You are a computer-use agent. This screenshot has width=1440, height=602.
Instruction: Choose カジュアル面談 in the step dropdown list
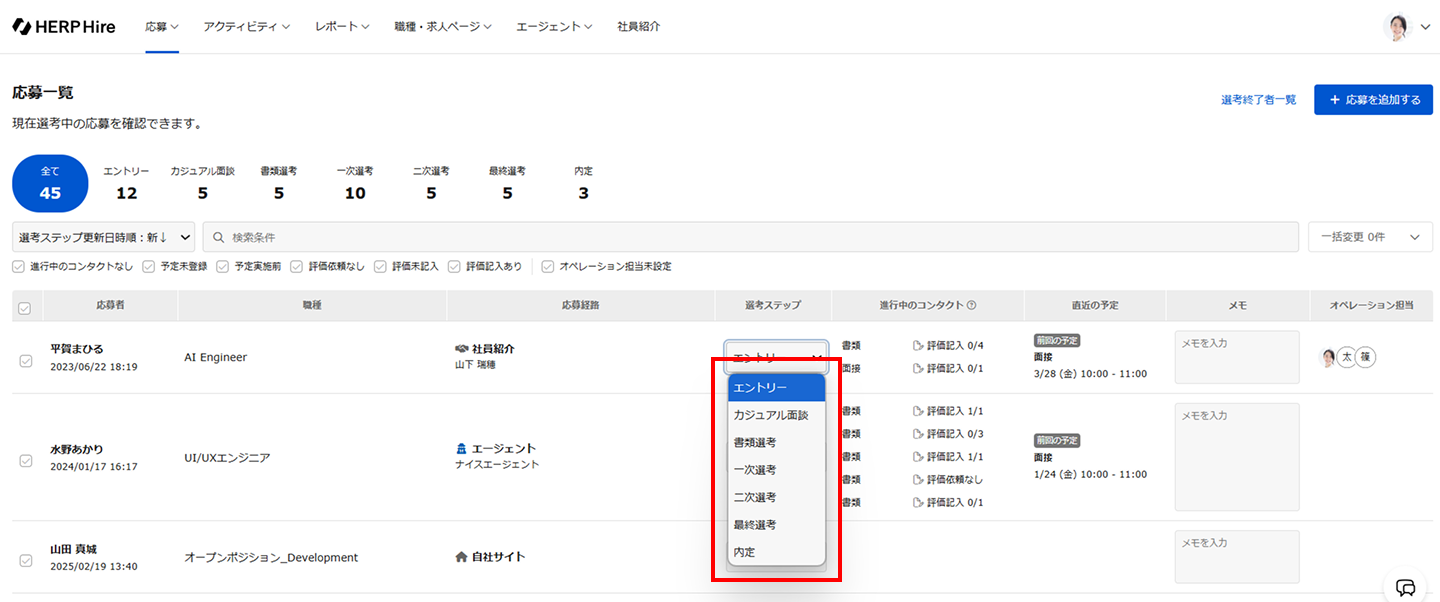(777, 414)
